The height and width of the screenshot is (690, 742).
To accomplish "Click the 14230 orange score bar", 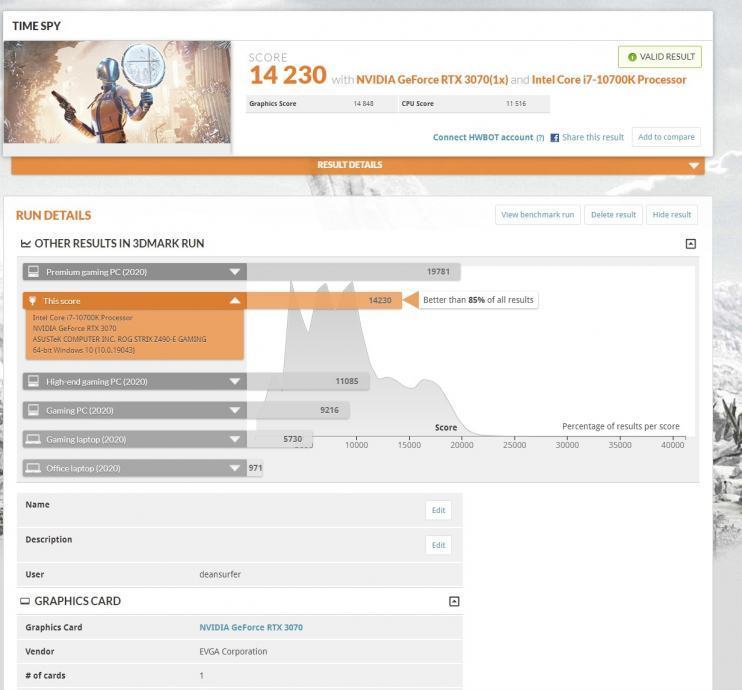I will pyautogui.click(x=324, y=301).
